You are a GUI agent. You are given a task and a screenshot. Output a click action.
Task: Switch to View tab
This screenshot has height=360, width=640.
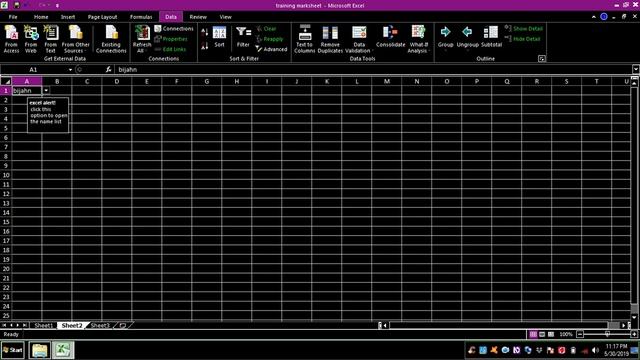(225, 17)
